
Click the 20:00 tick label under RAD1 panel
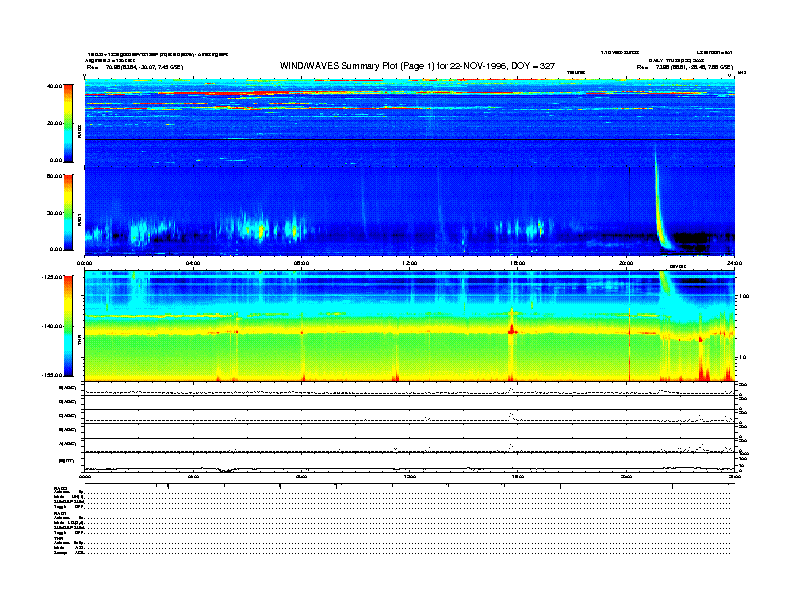(x=626, y=263)
